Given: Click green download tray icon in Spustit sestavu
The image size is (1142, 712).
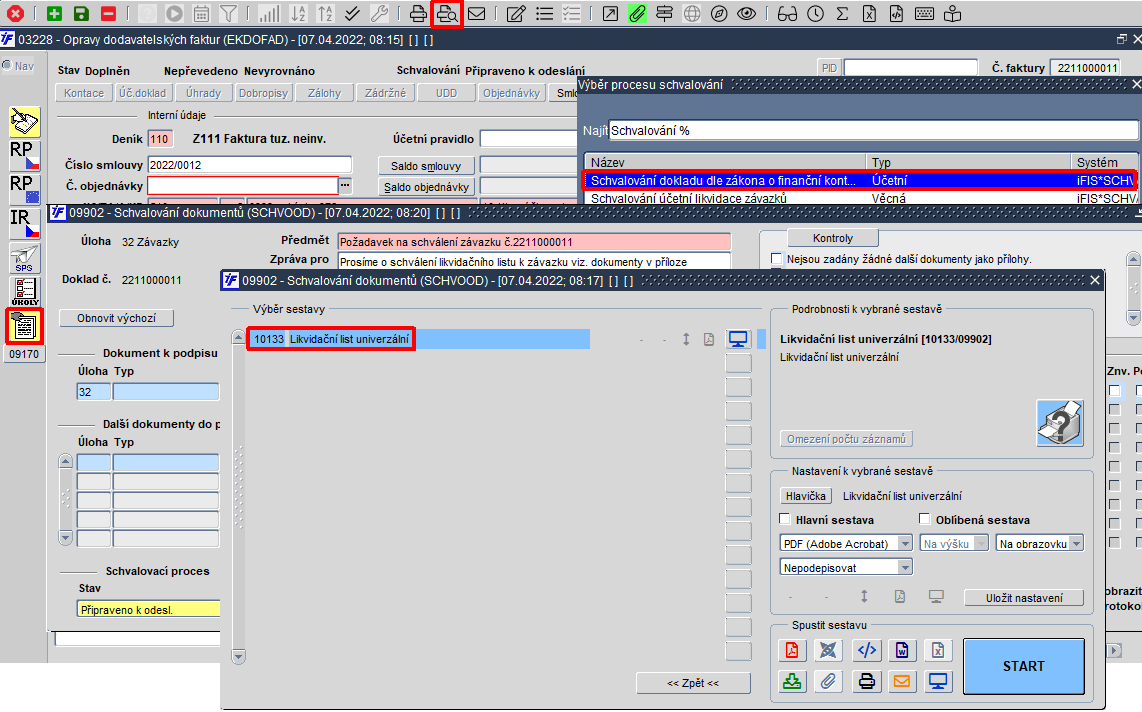Looking at the screenshot, I should pyautogui.click(x=792, y=681).
